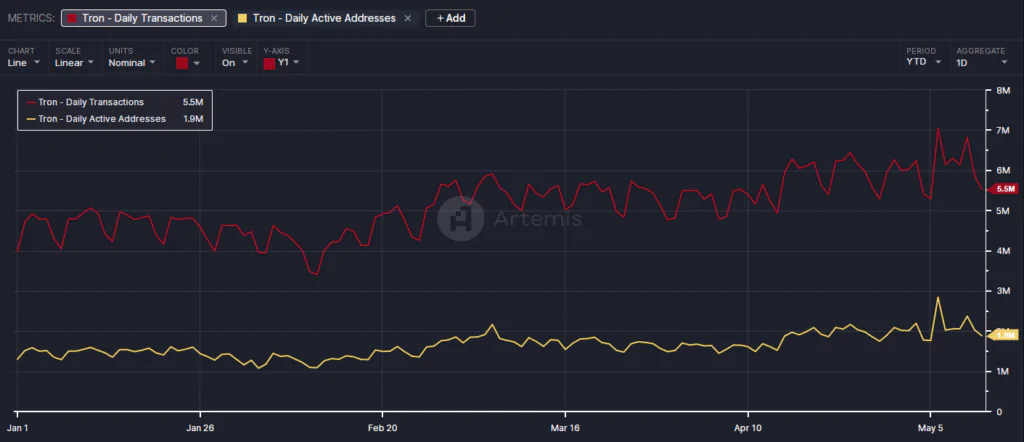This screenshot has width=1024, height=442.
Task: Select the Tron - Daily Active Addresses chip
Action: [325, 18]
